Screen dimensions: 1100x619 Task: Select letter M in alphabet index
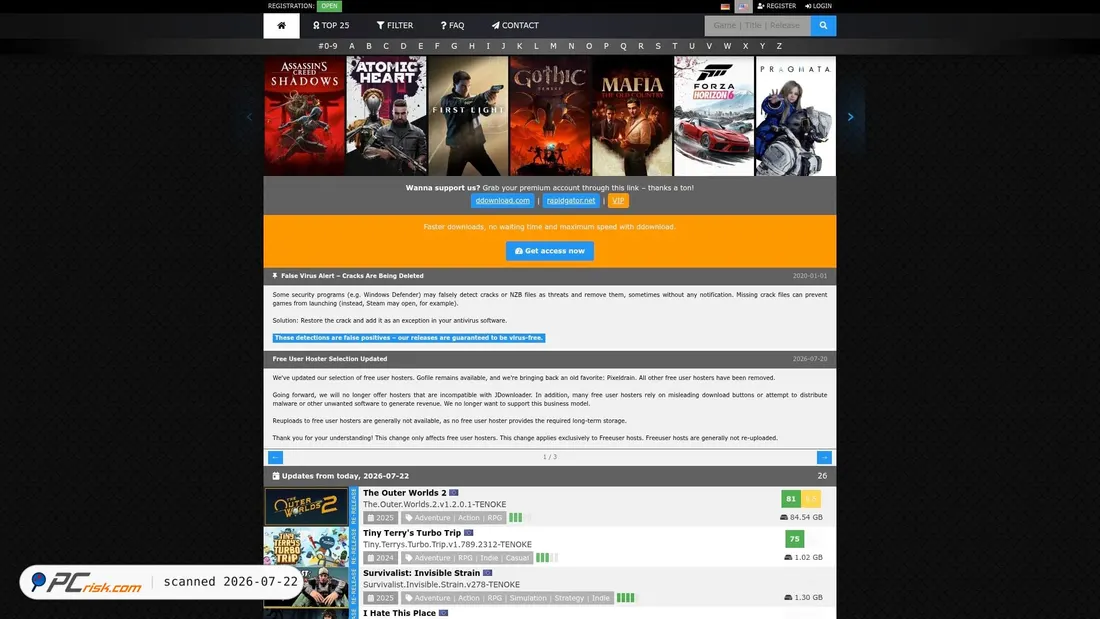[554, 46]
